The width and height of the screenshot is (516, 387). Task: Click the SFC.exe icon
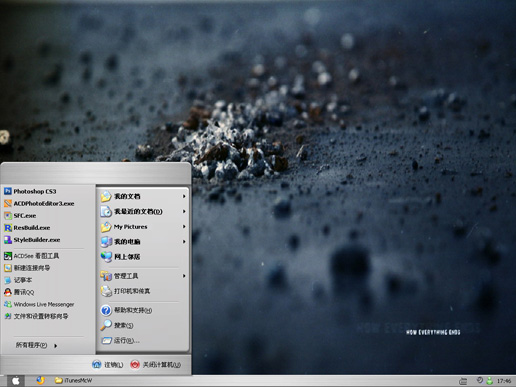tap(8, 216)
